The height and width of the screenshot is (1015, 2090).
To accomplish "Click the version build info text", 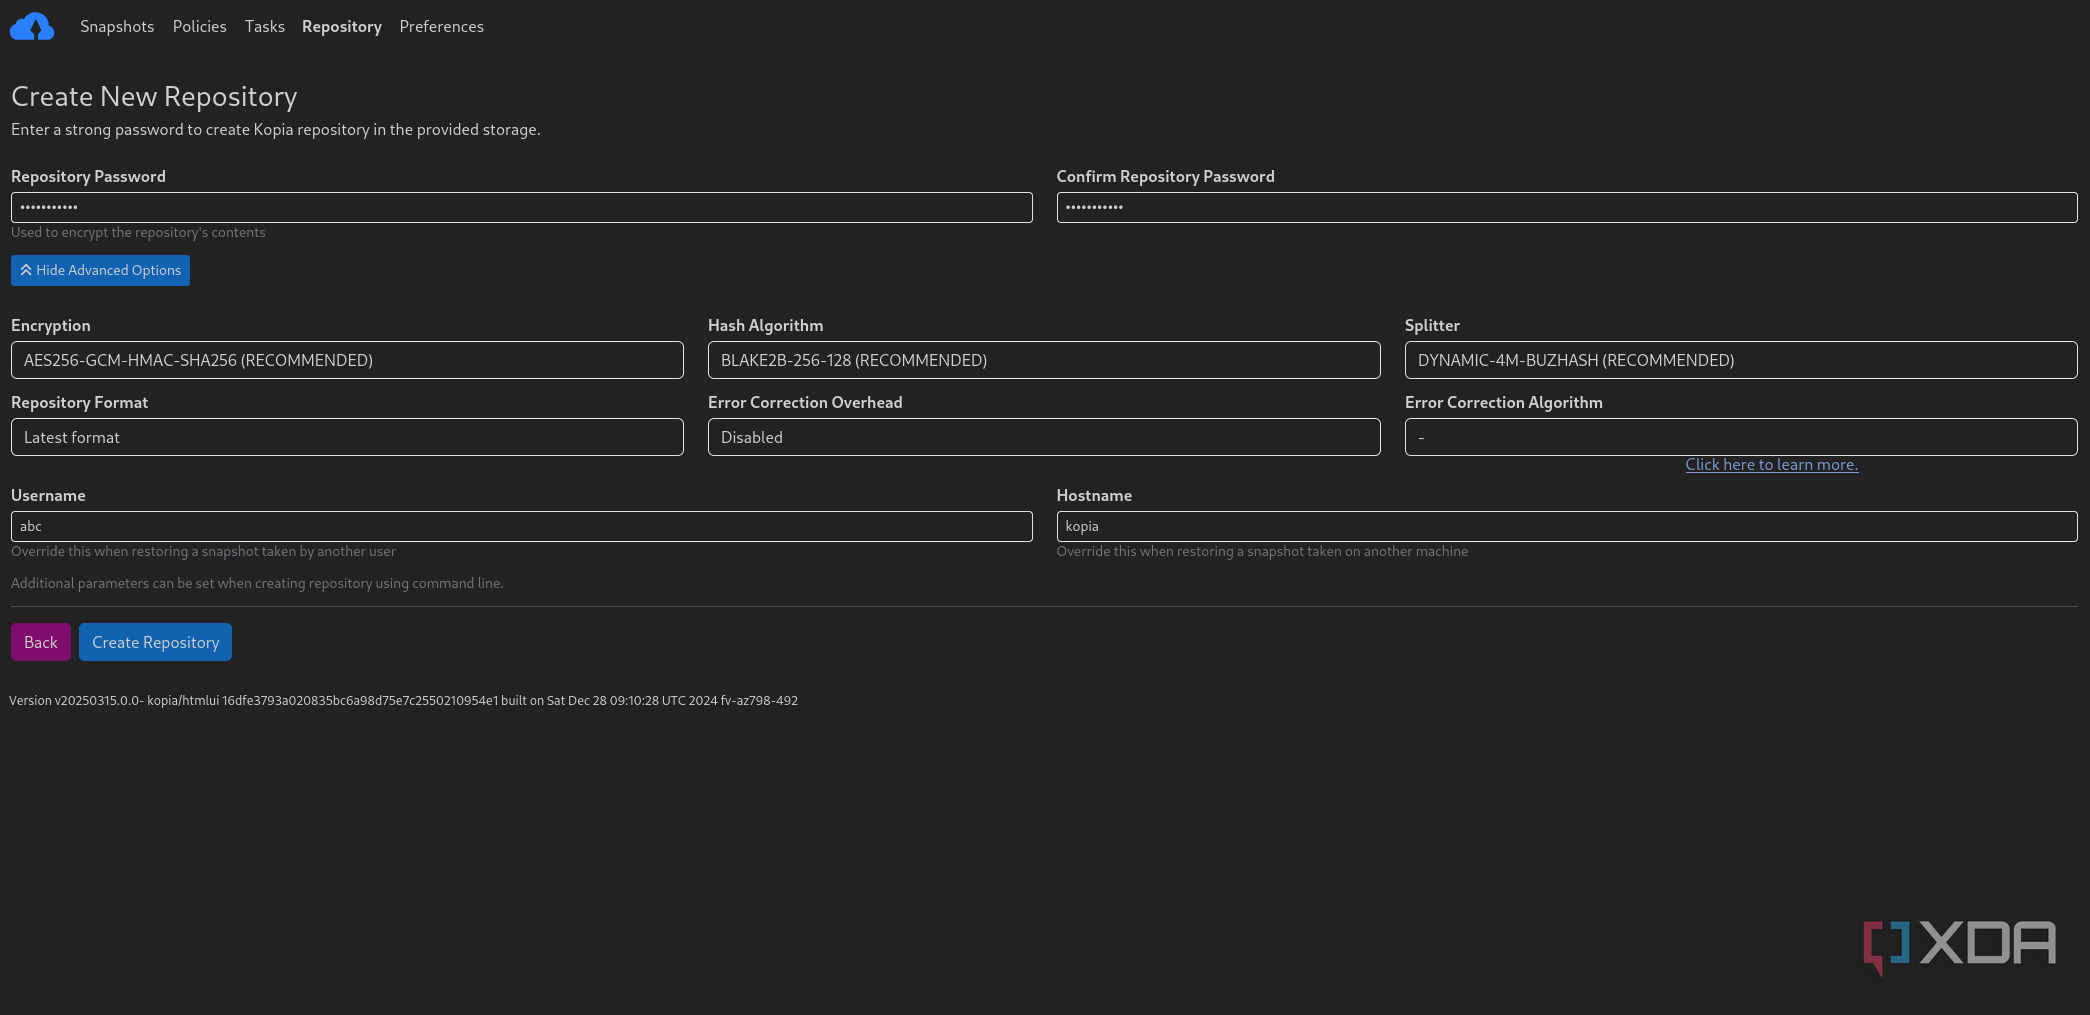I will point(403,701).
